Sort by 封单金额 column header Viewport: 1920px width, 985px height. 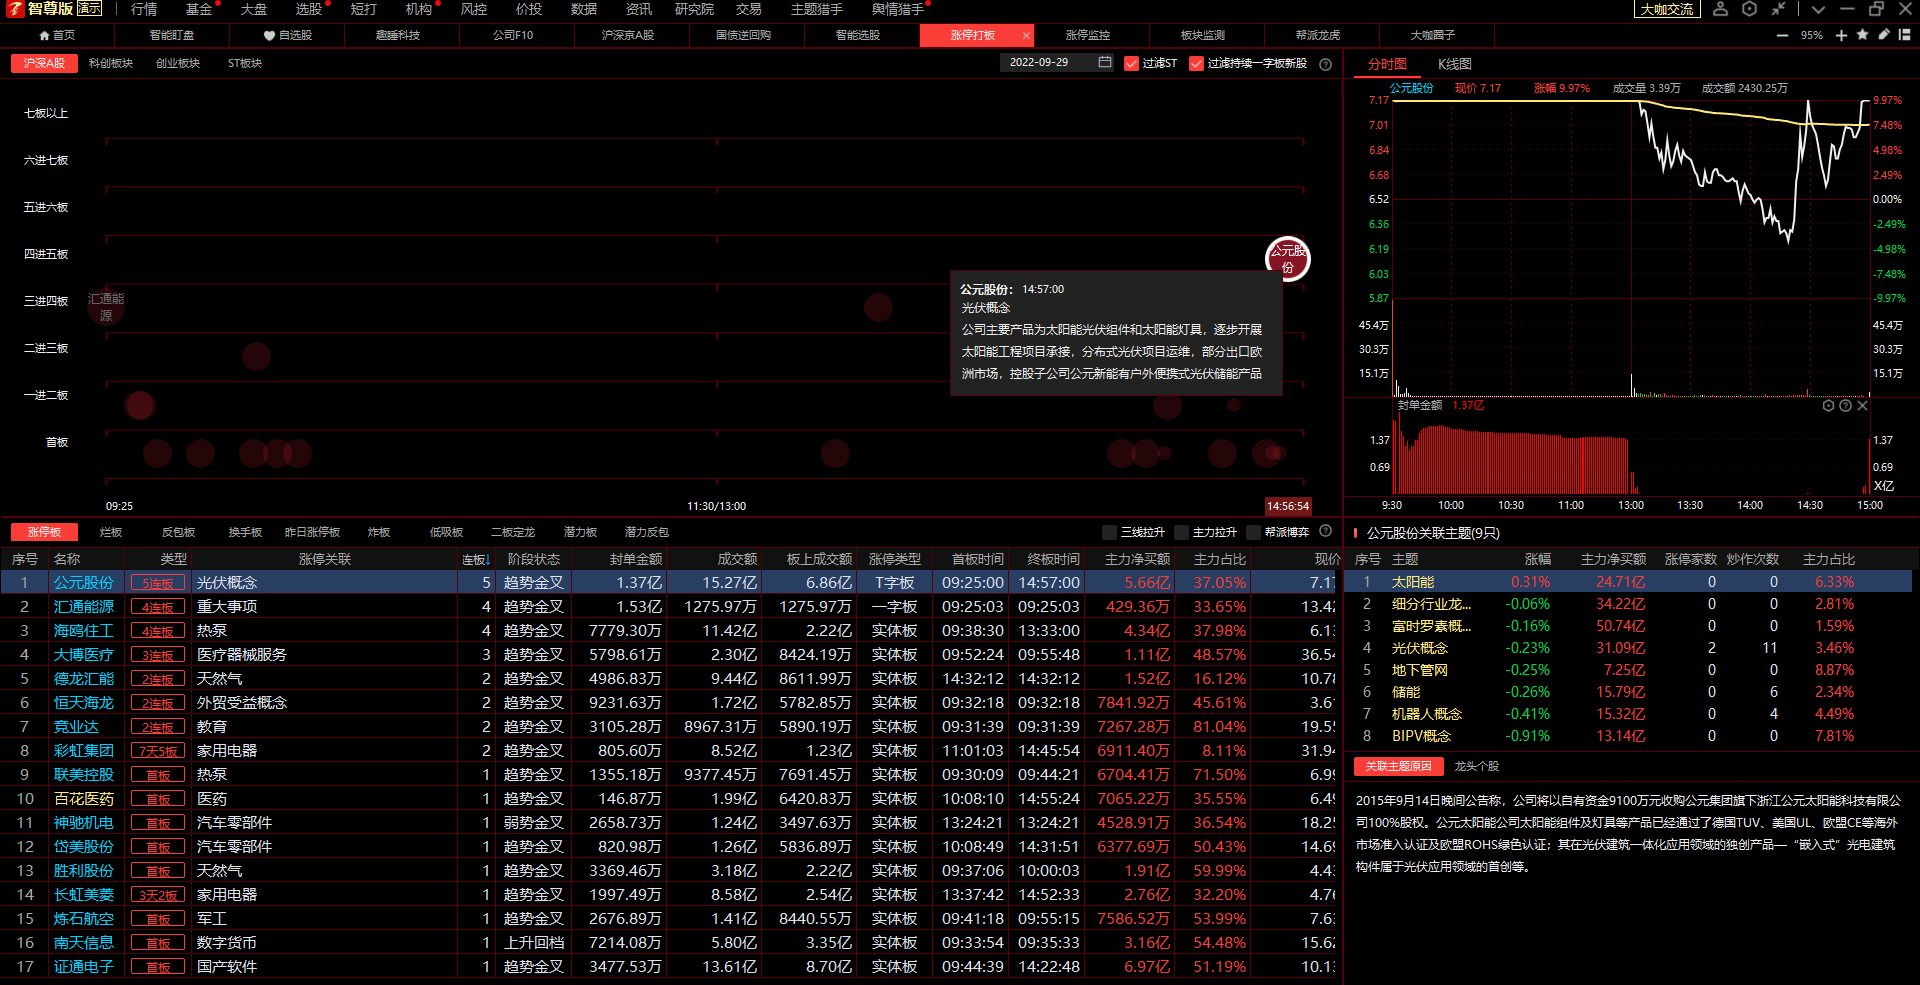[636, 560]
